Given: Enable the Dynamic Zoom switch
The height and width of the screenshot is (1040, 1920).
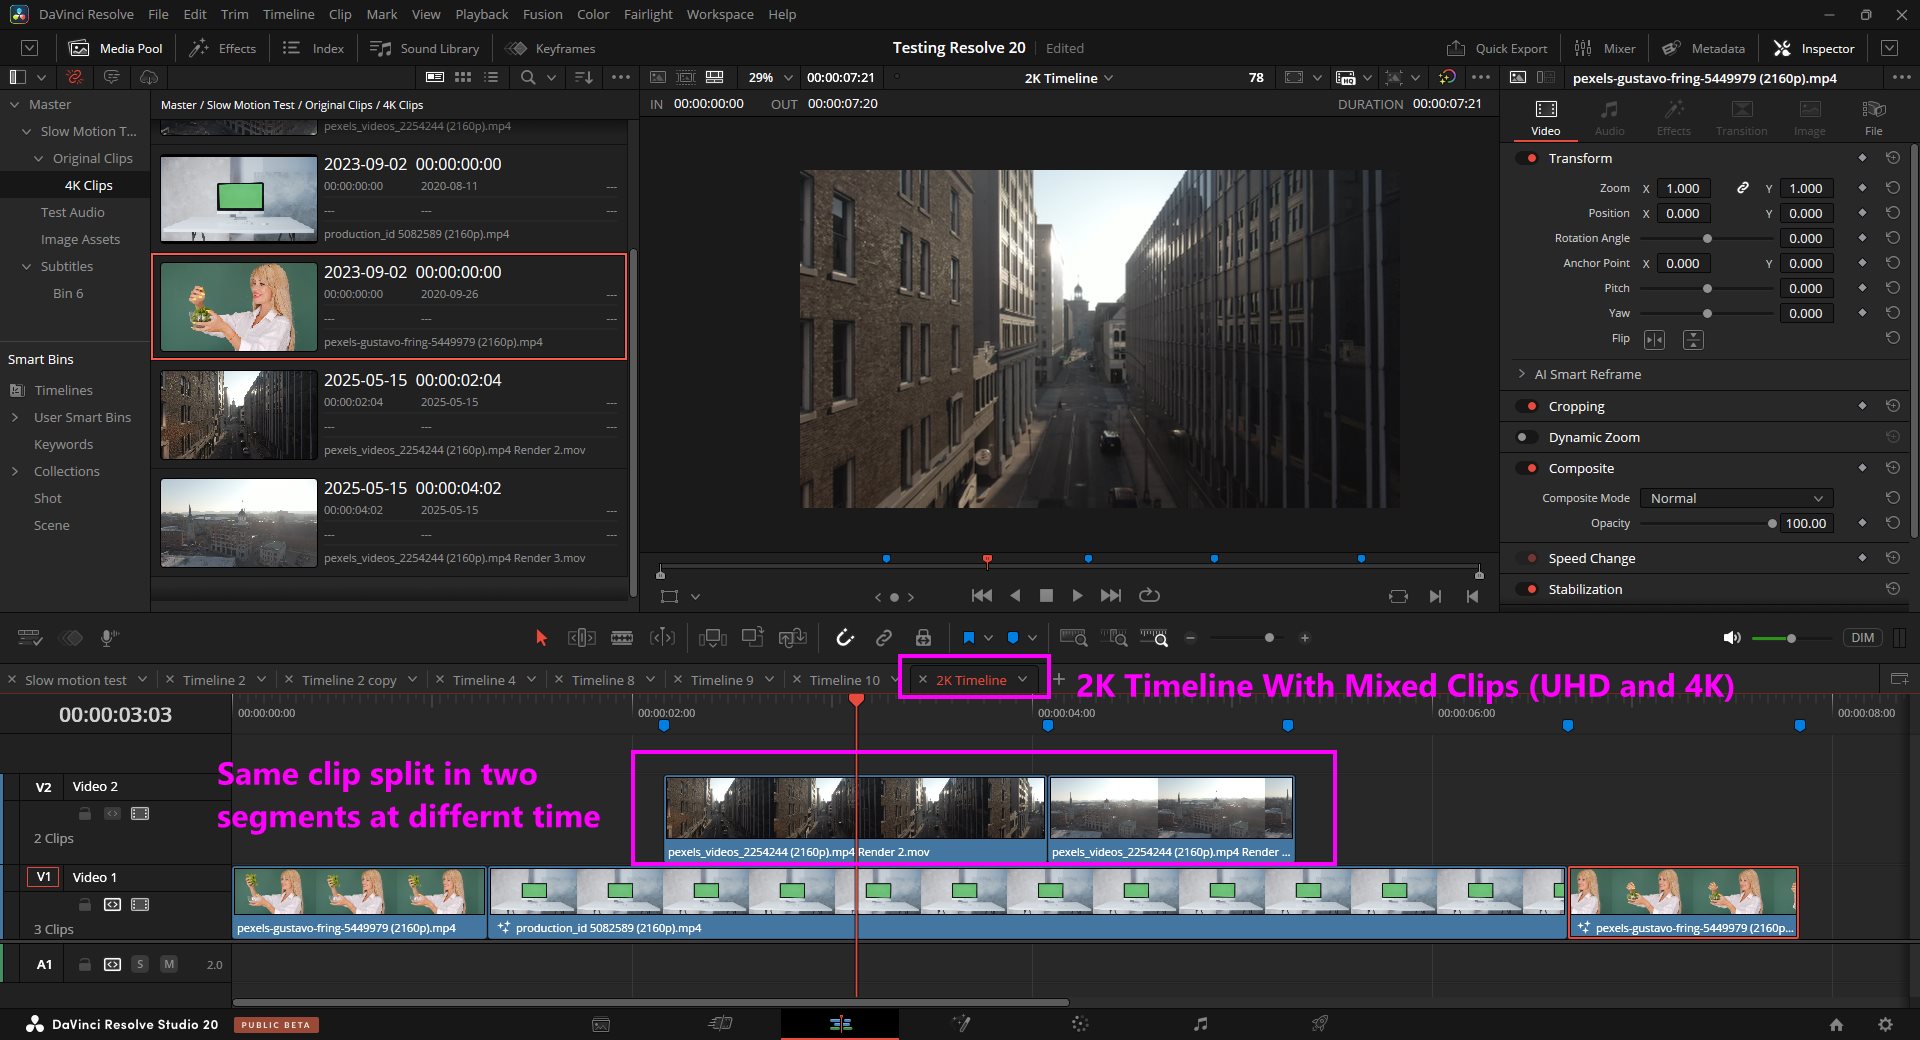Looking at the screenshot, I should 1527,437.
